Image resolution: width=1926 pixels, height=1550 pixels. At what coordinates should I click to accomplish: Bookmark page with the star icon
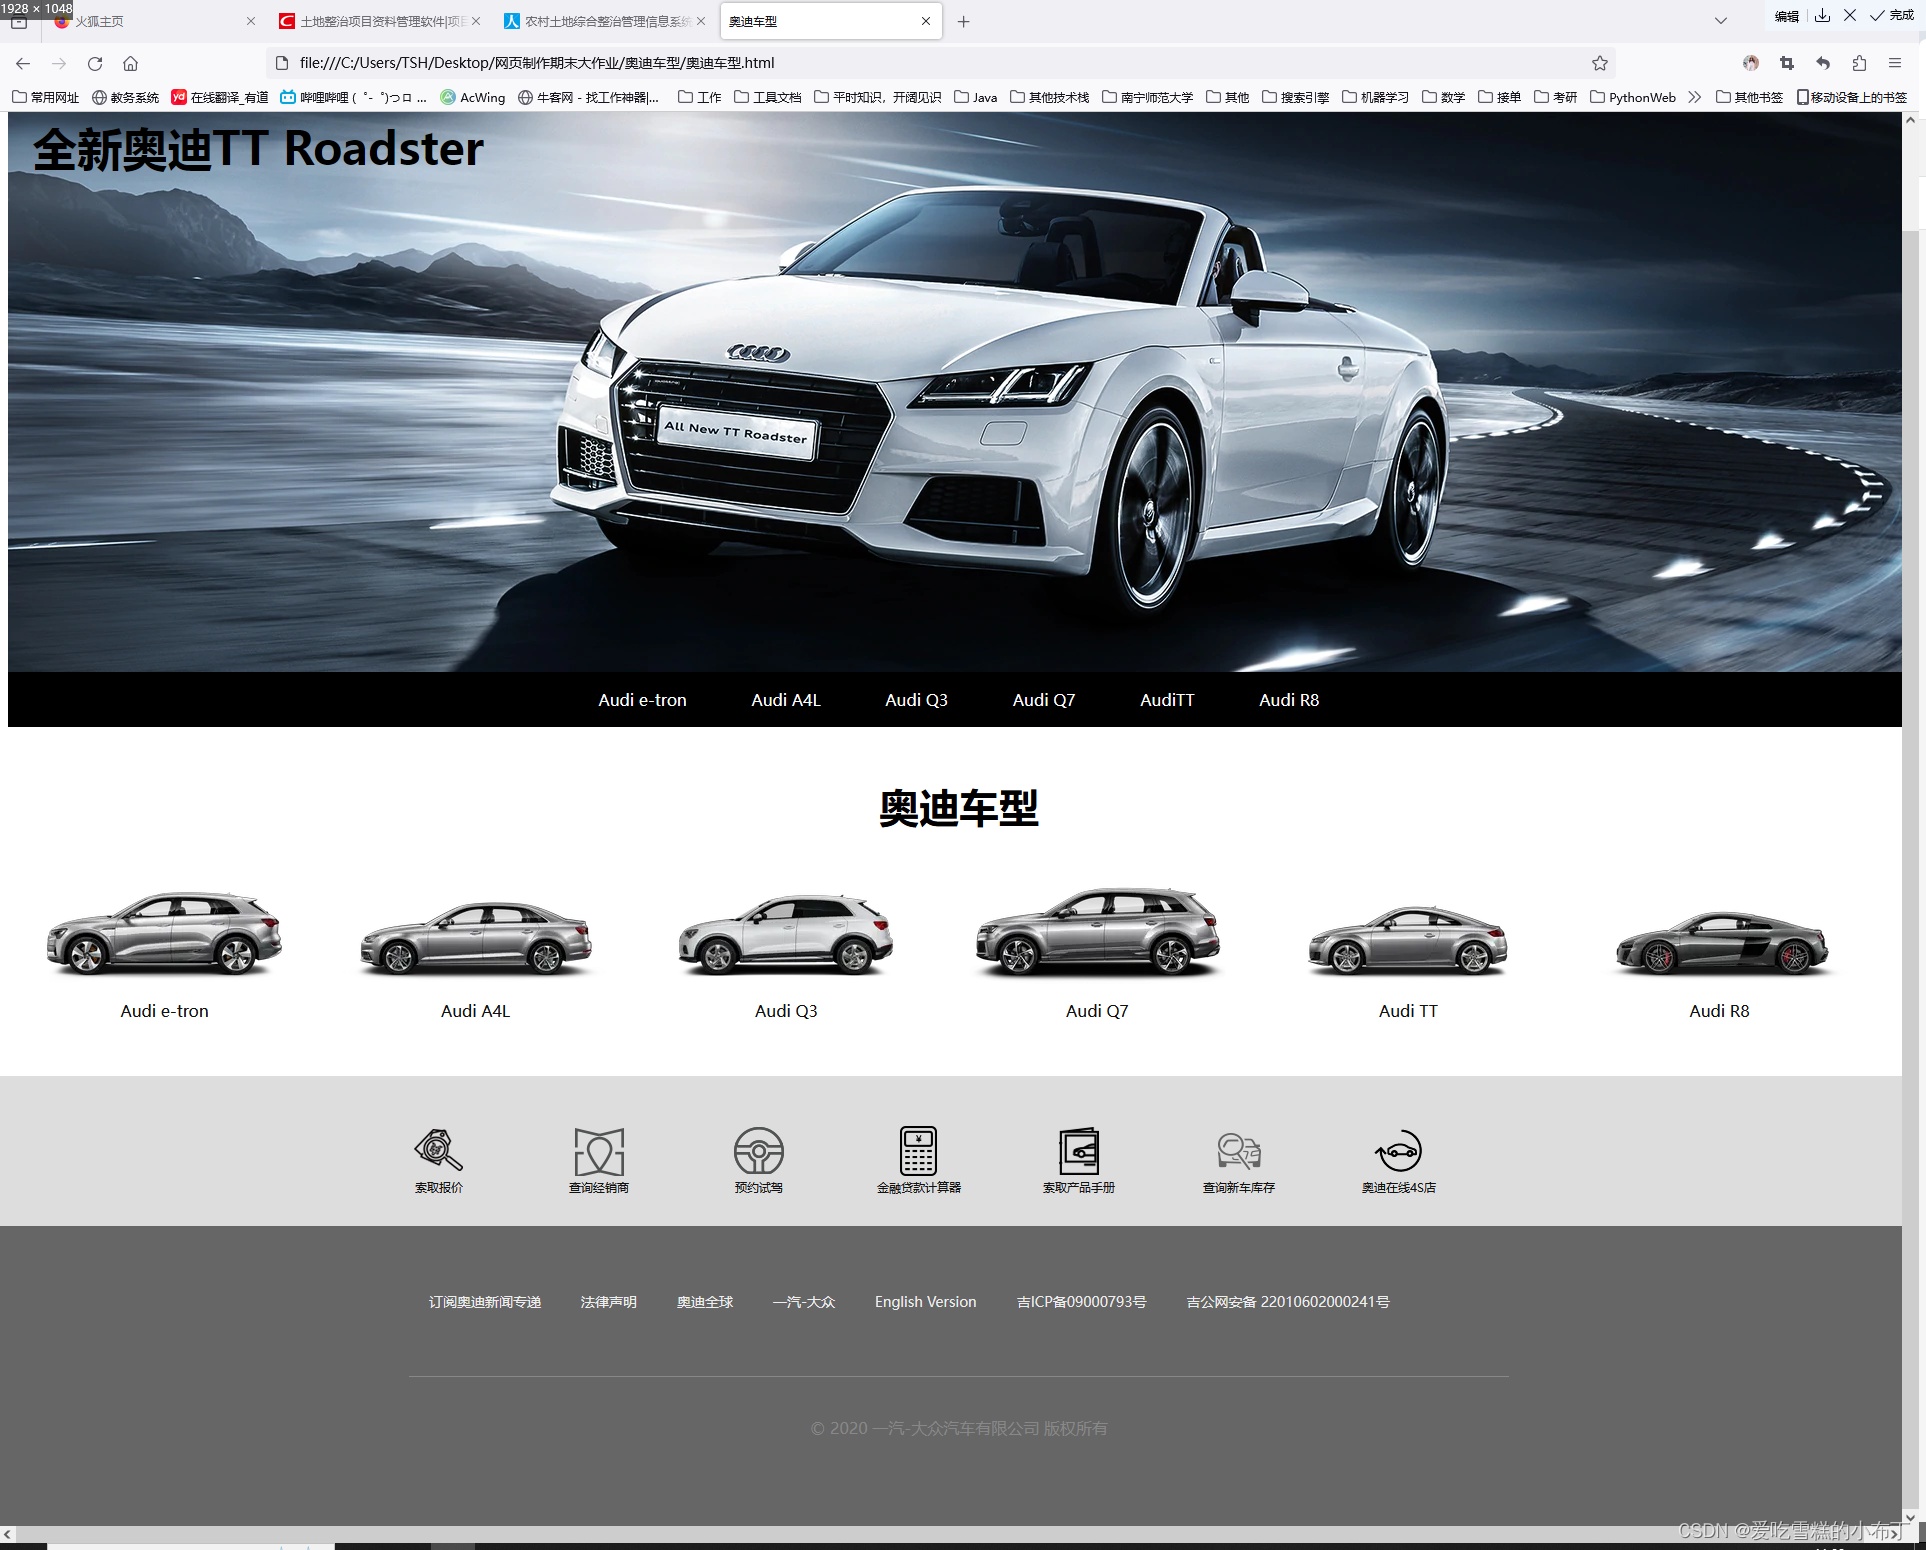(1600, 63)
